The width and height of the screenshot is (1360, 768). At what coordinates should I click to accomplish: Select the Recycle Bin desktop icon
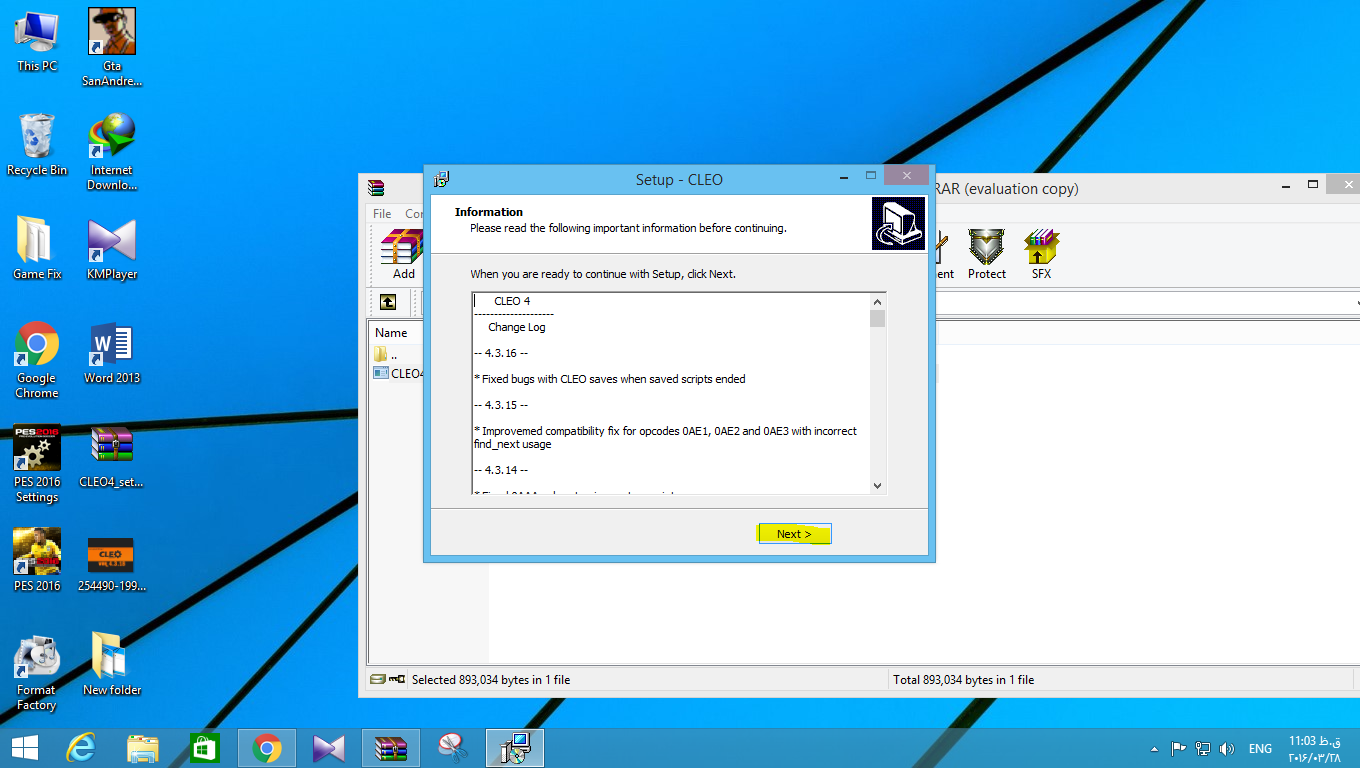(37, 145)
